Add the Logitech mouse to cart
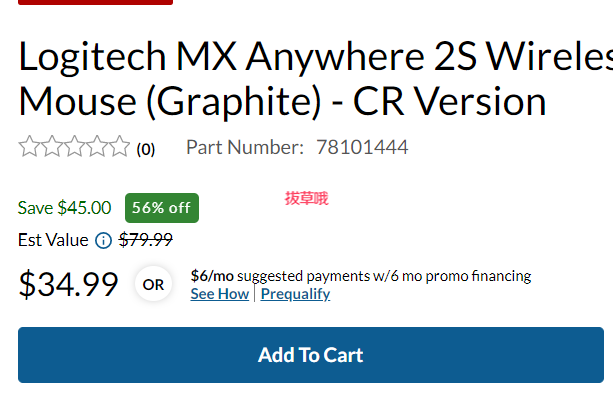This screenshot has width=613, height=396. coord(311,355)
